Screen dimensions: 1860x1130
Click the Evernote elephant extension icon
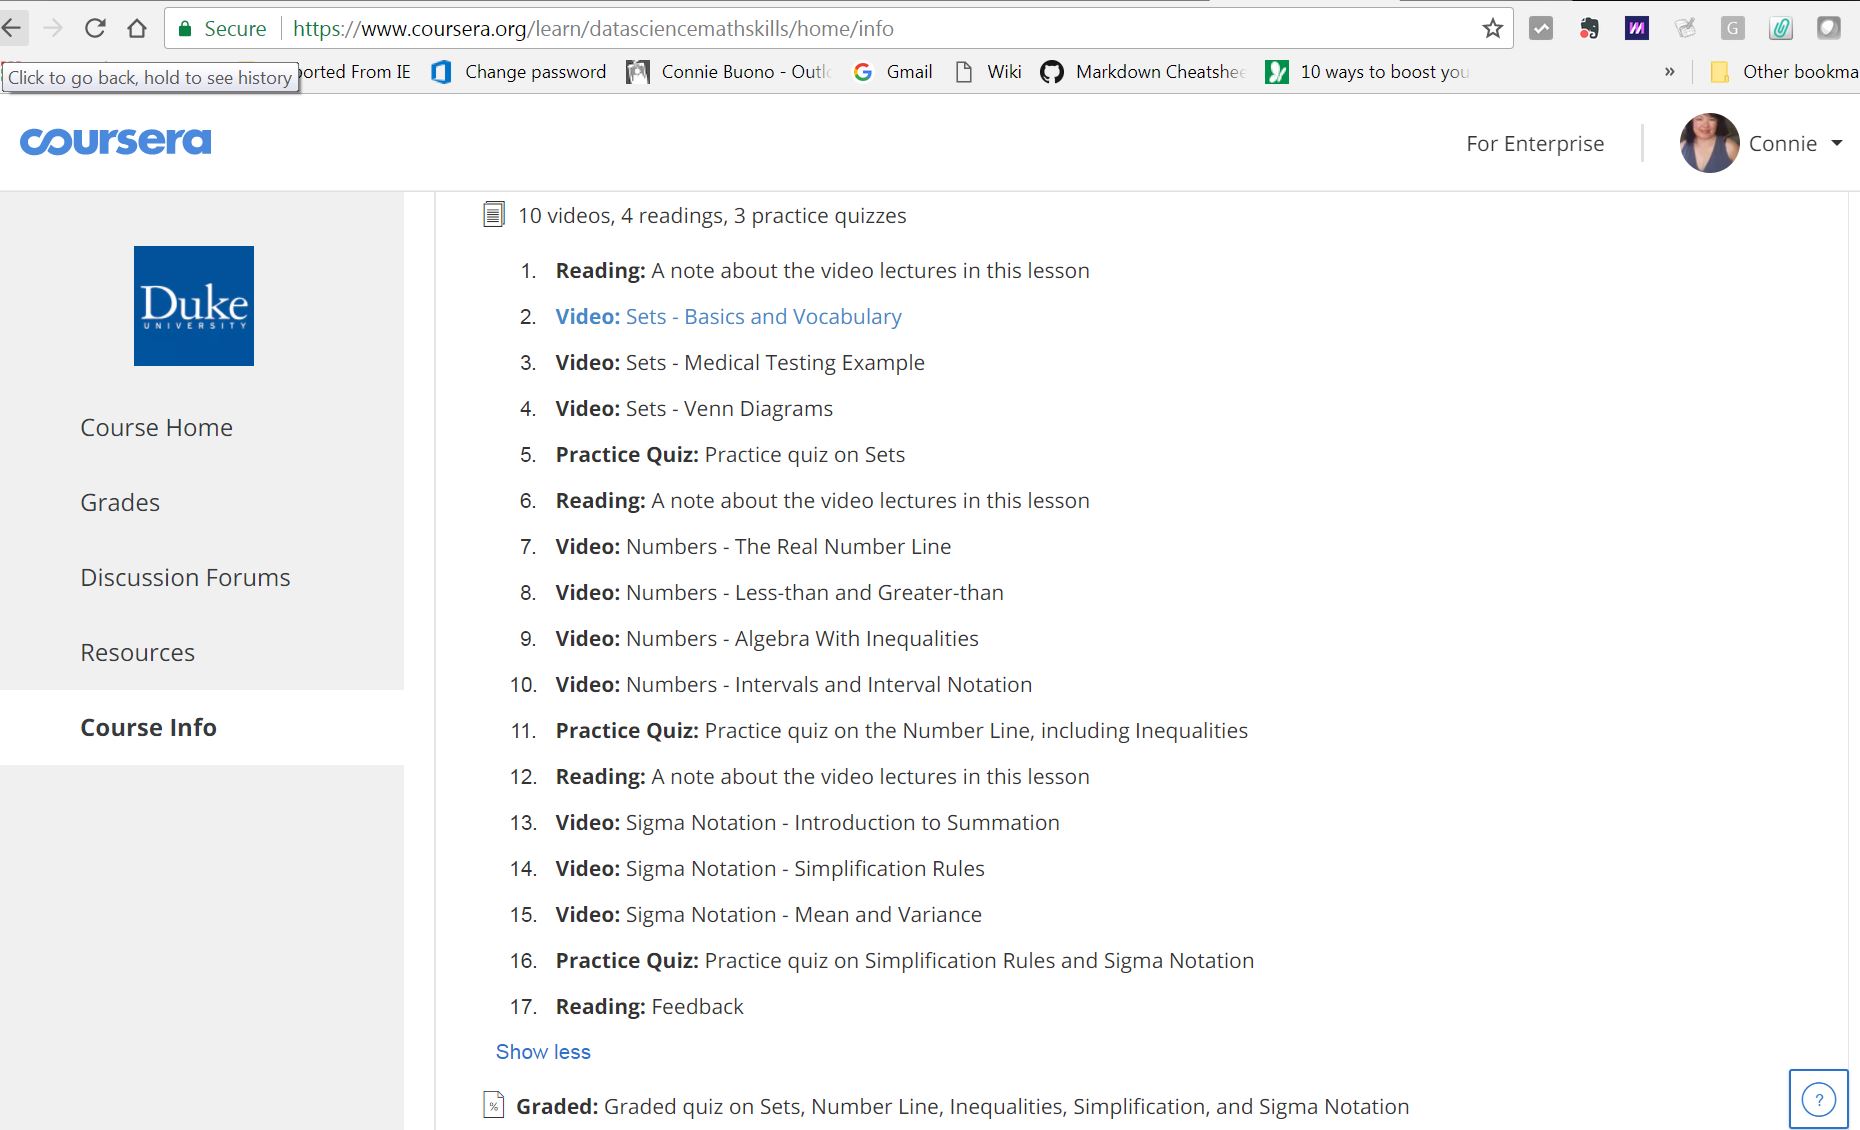(x=1589, y=28)
